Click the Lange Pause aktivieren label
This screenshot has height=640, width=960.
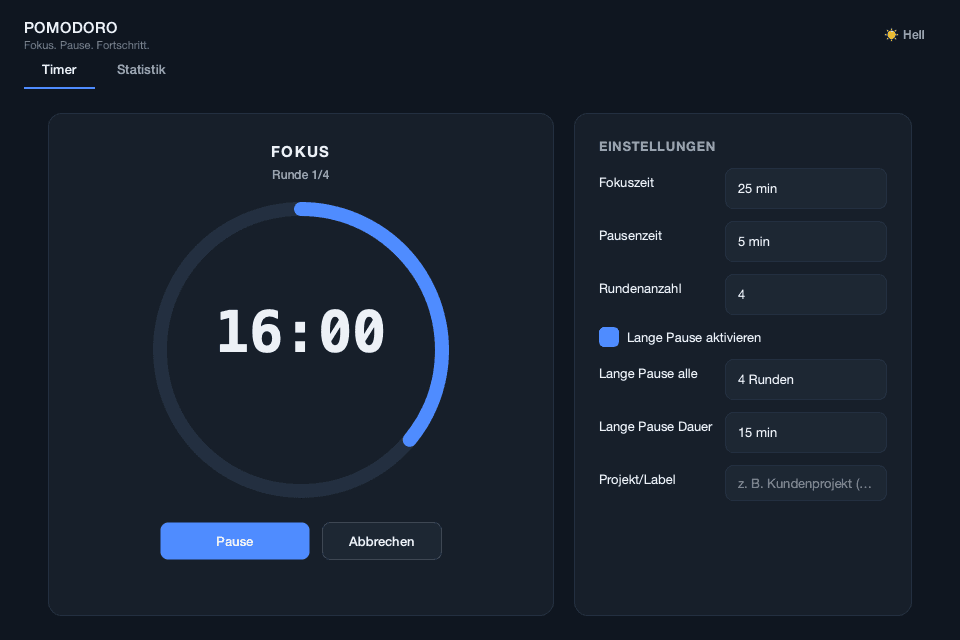point(694,337)
